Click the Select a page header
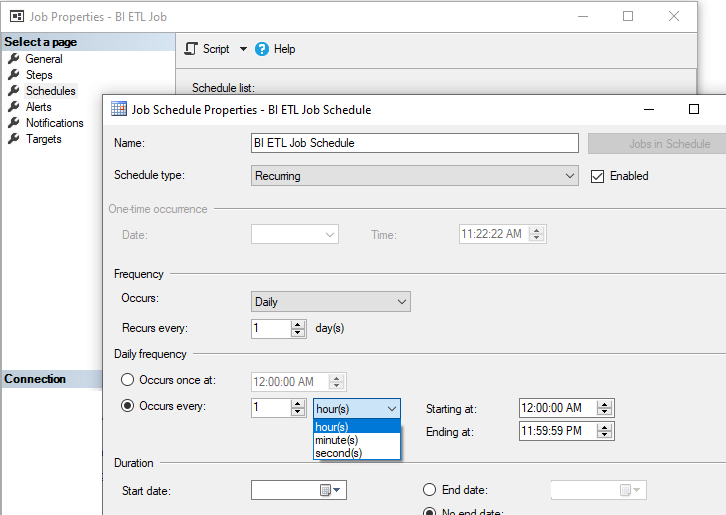The height and width of the screenshot is (515, 726). tap(88, 42)
